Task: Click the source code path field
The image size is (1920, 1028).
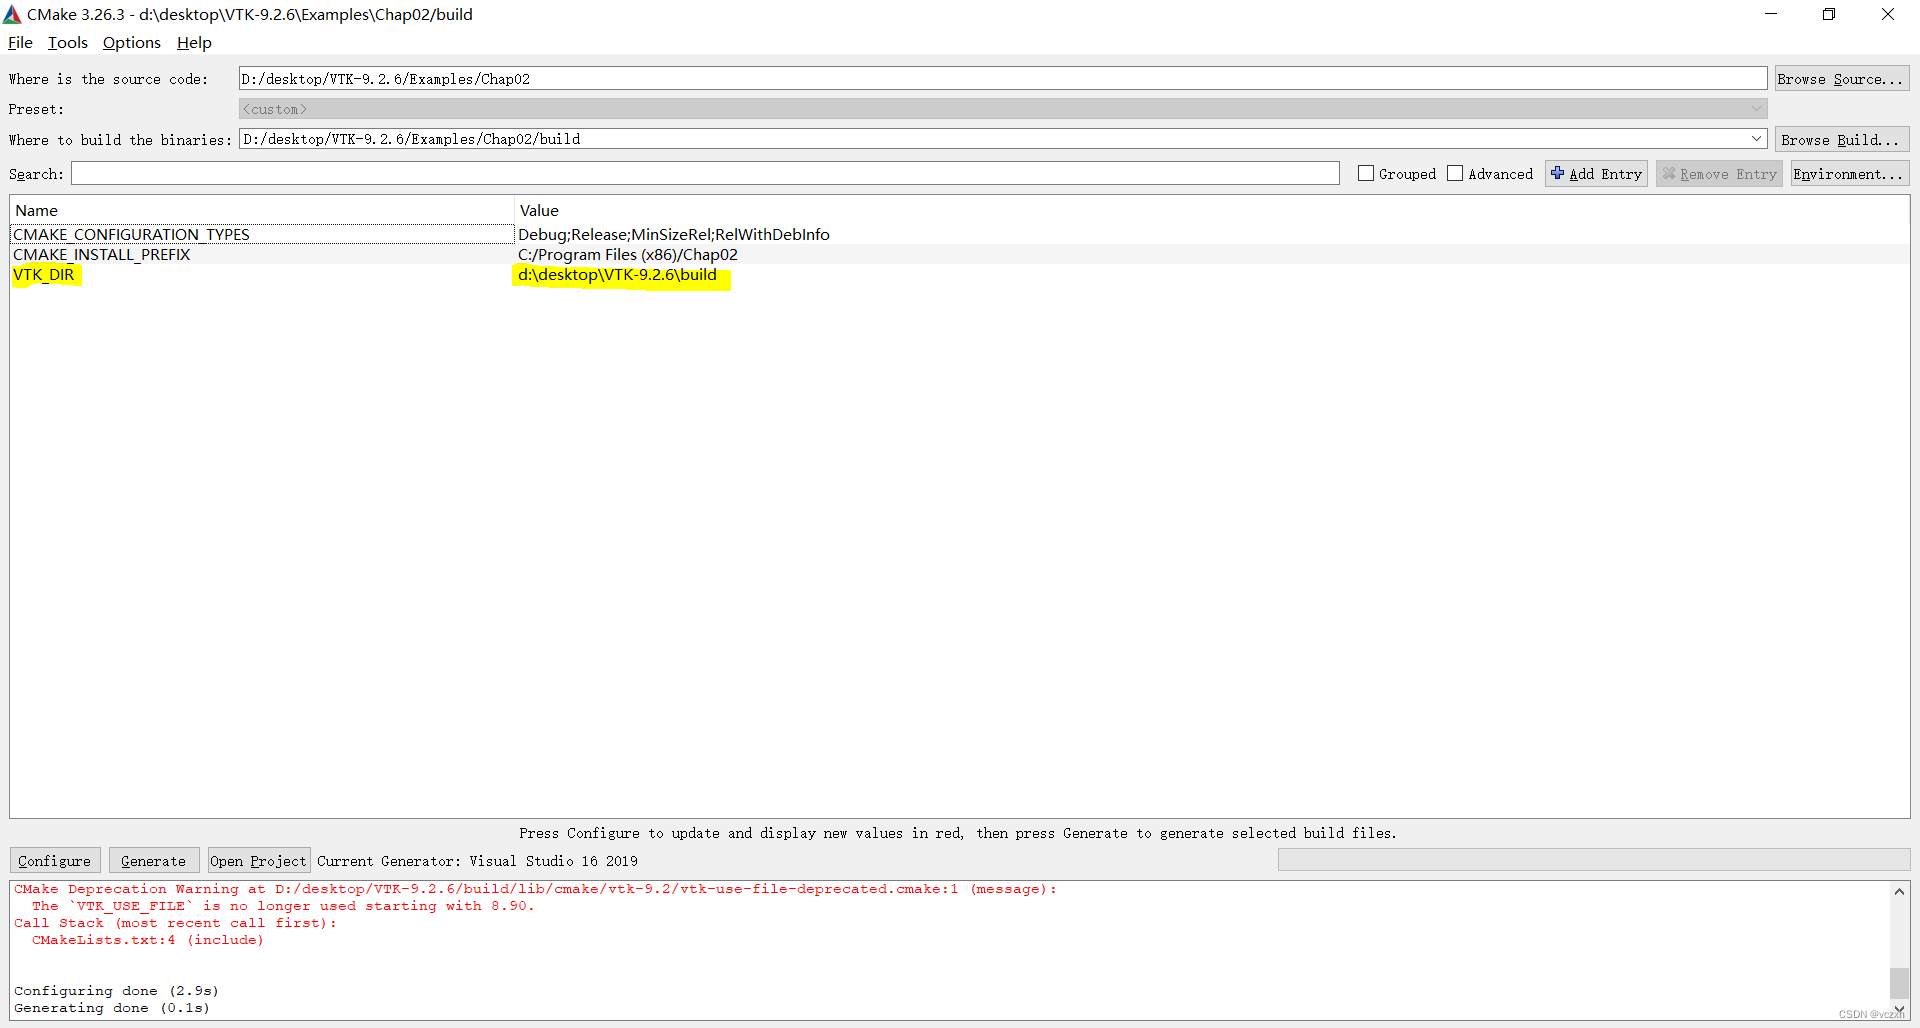Action: click(x=1002, y=78)
